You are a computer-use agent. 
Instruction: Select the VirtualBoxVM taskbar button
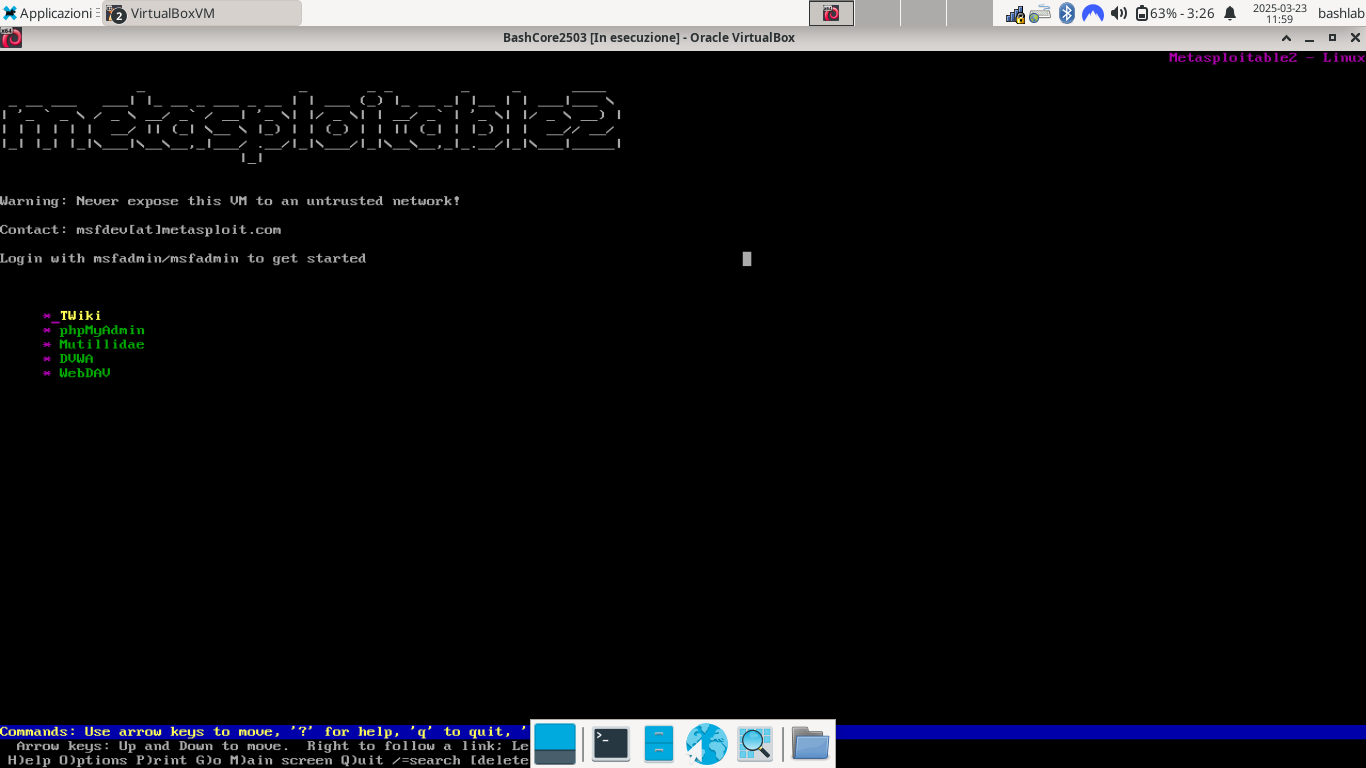point(202,13)
